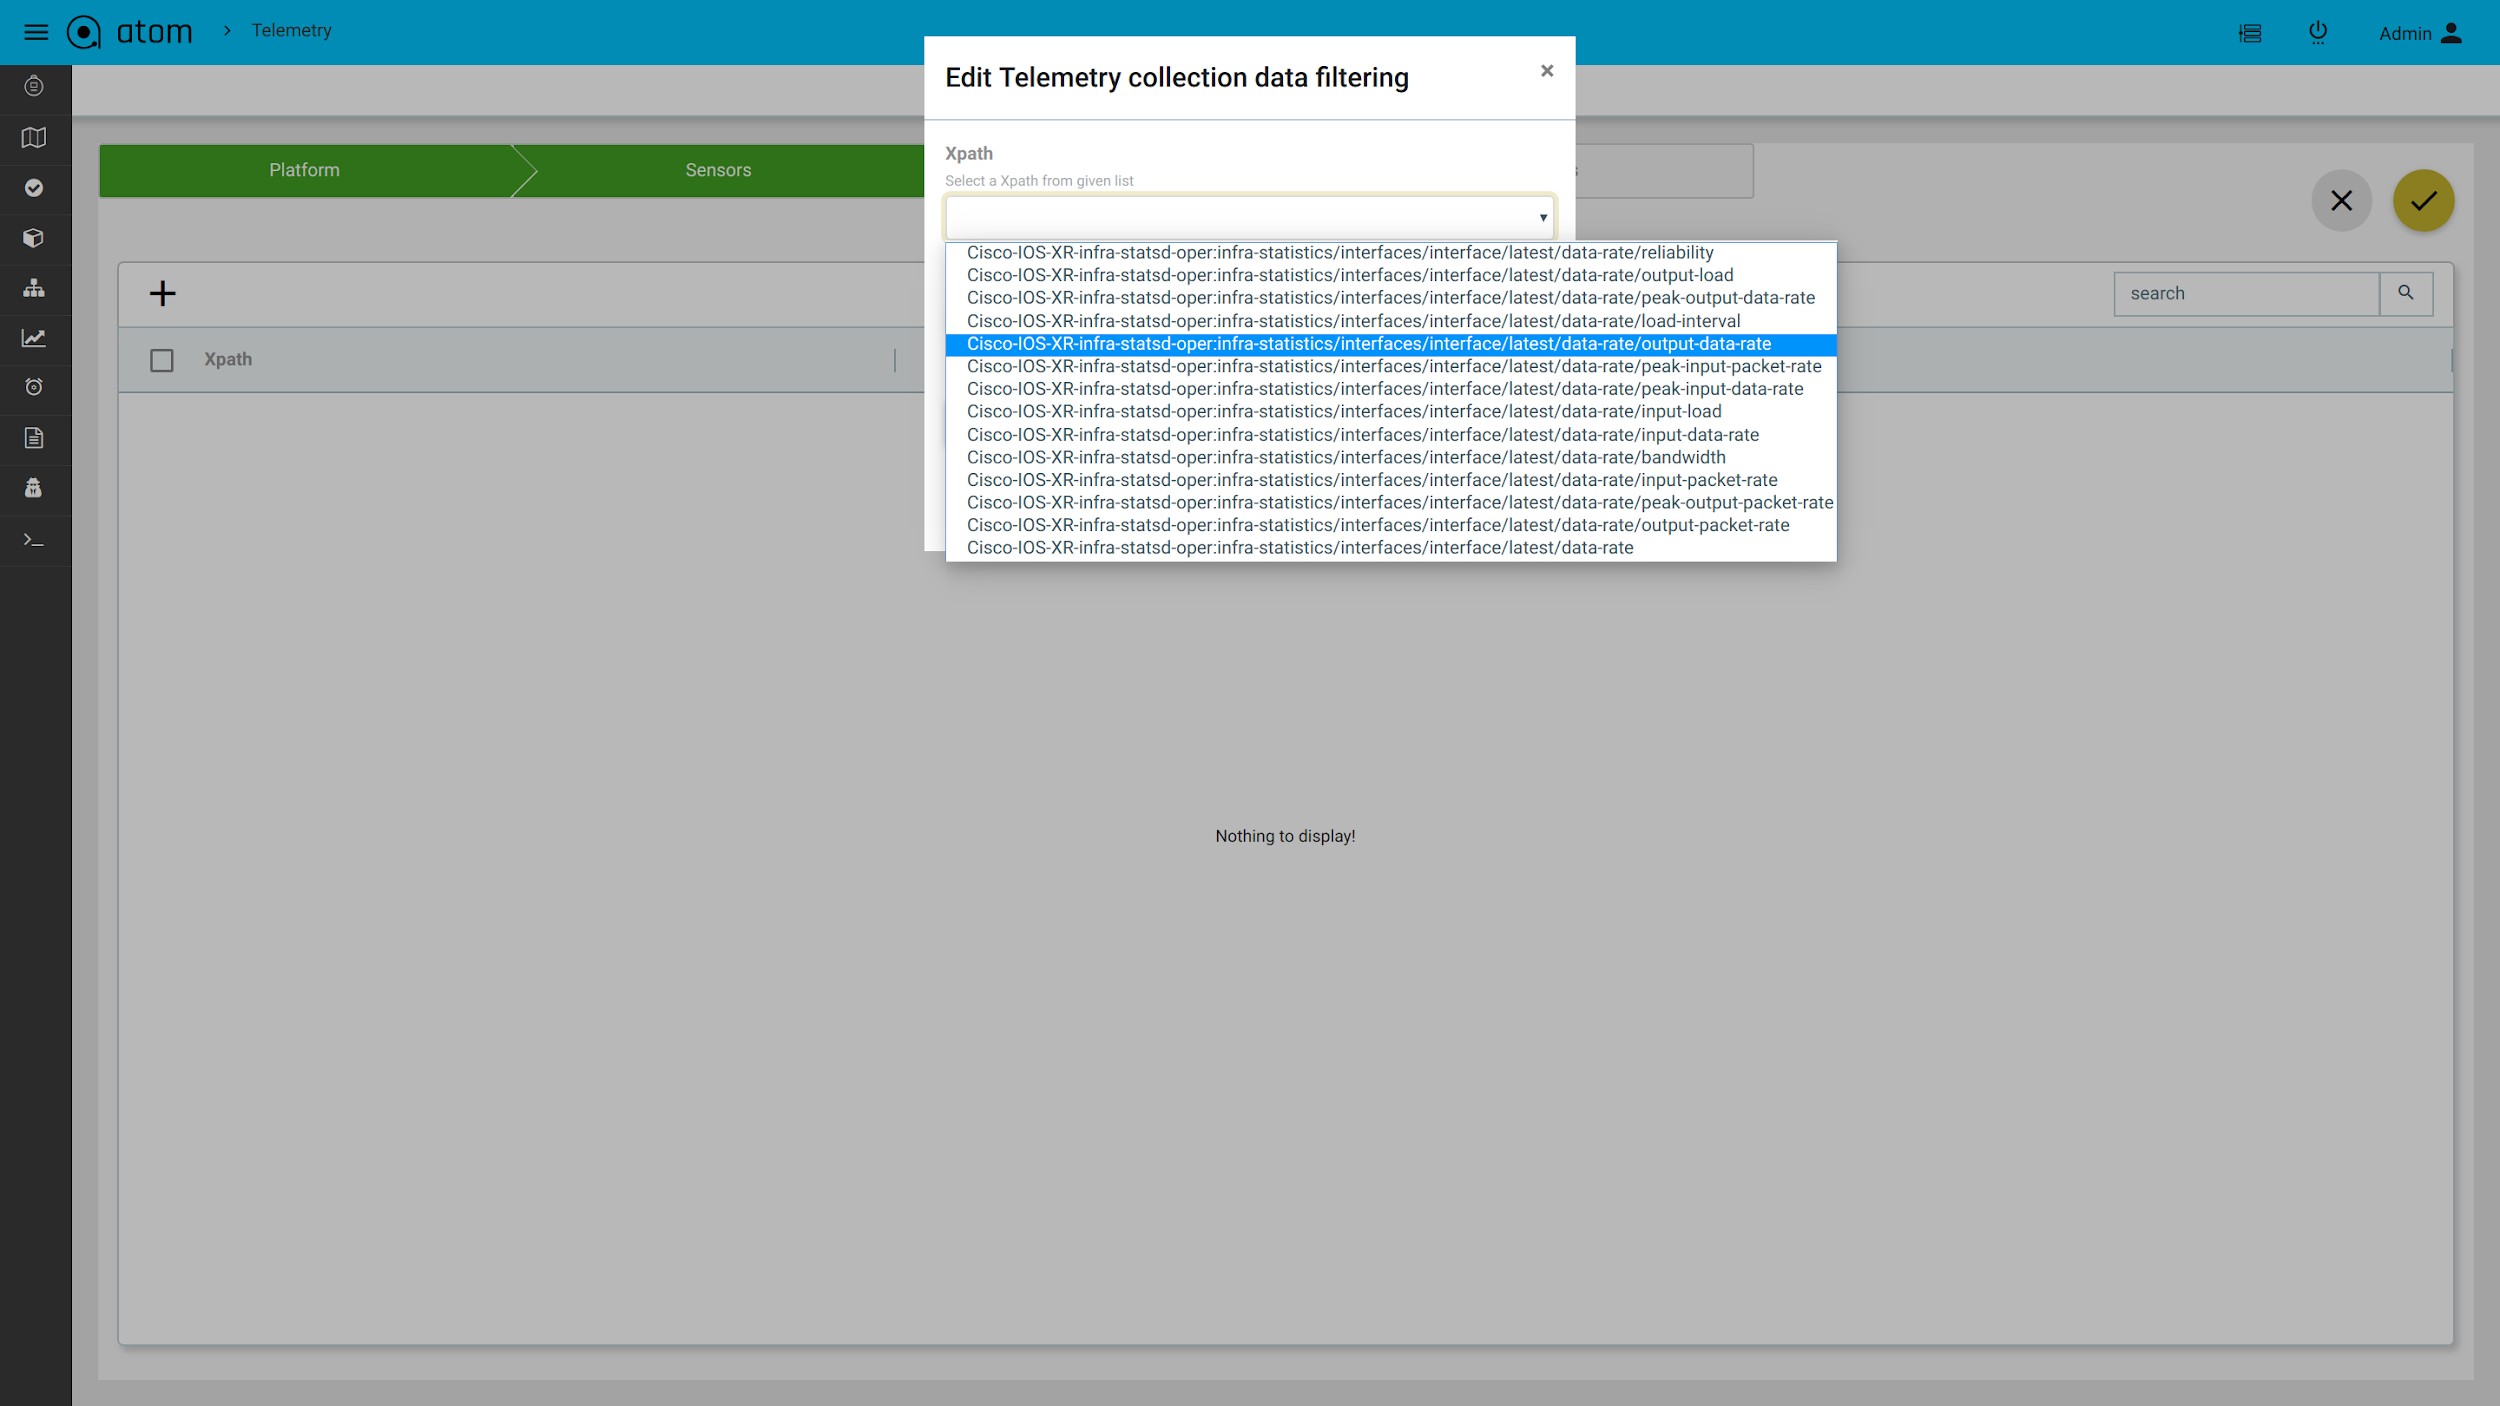Select the last plain data-rate option
Viewport: 2500px width, 1406px height.
pos(1391,548)
